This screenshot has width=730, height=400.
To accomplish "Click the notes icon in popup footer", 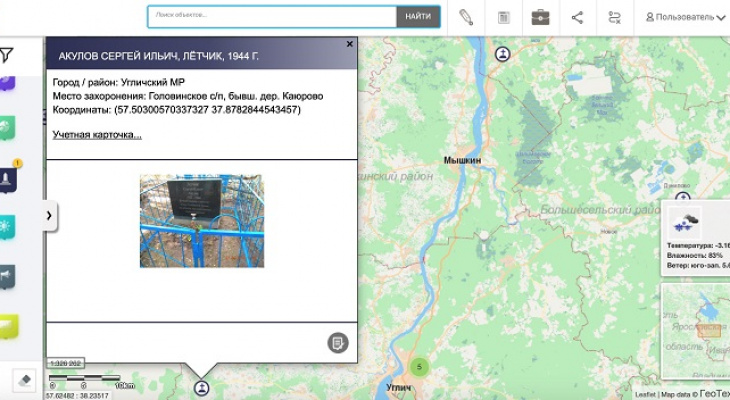I will (x=338, y=343).
